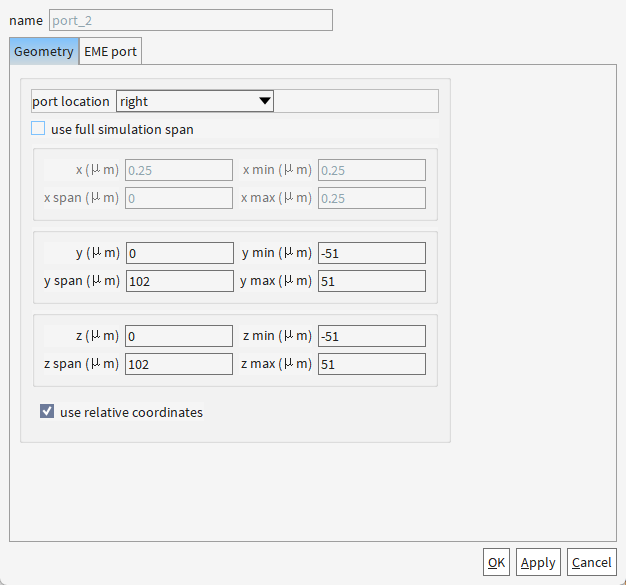626x585 pixels.
Task: Click the y span field showing 102
Action: [180, 281]
